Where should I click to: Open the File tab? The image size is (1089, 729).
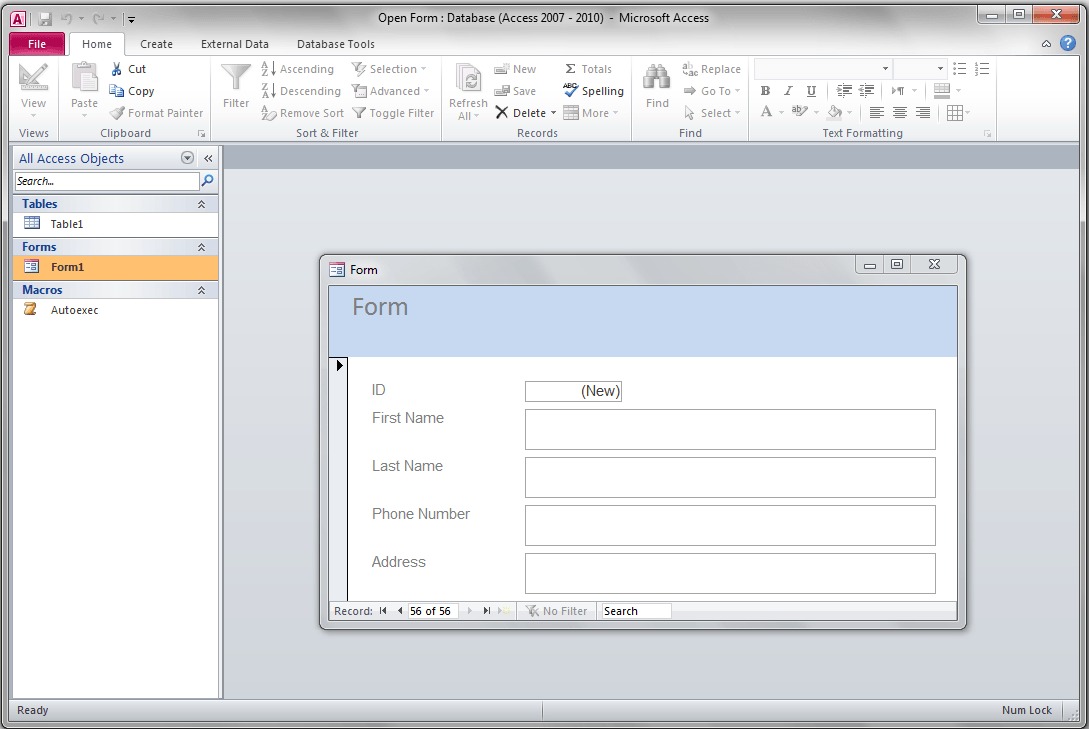[x=37, y=44]
